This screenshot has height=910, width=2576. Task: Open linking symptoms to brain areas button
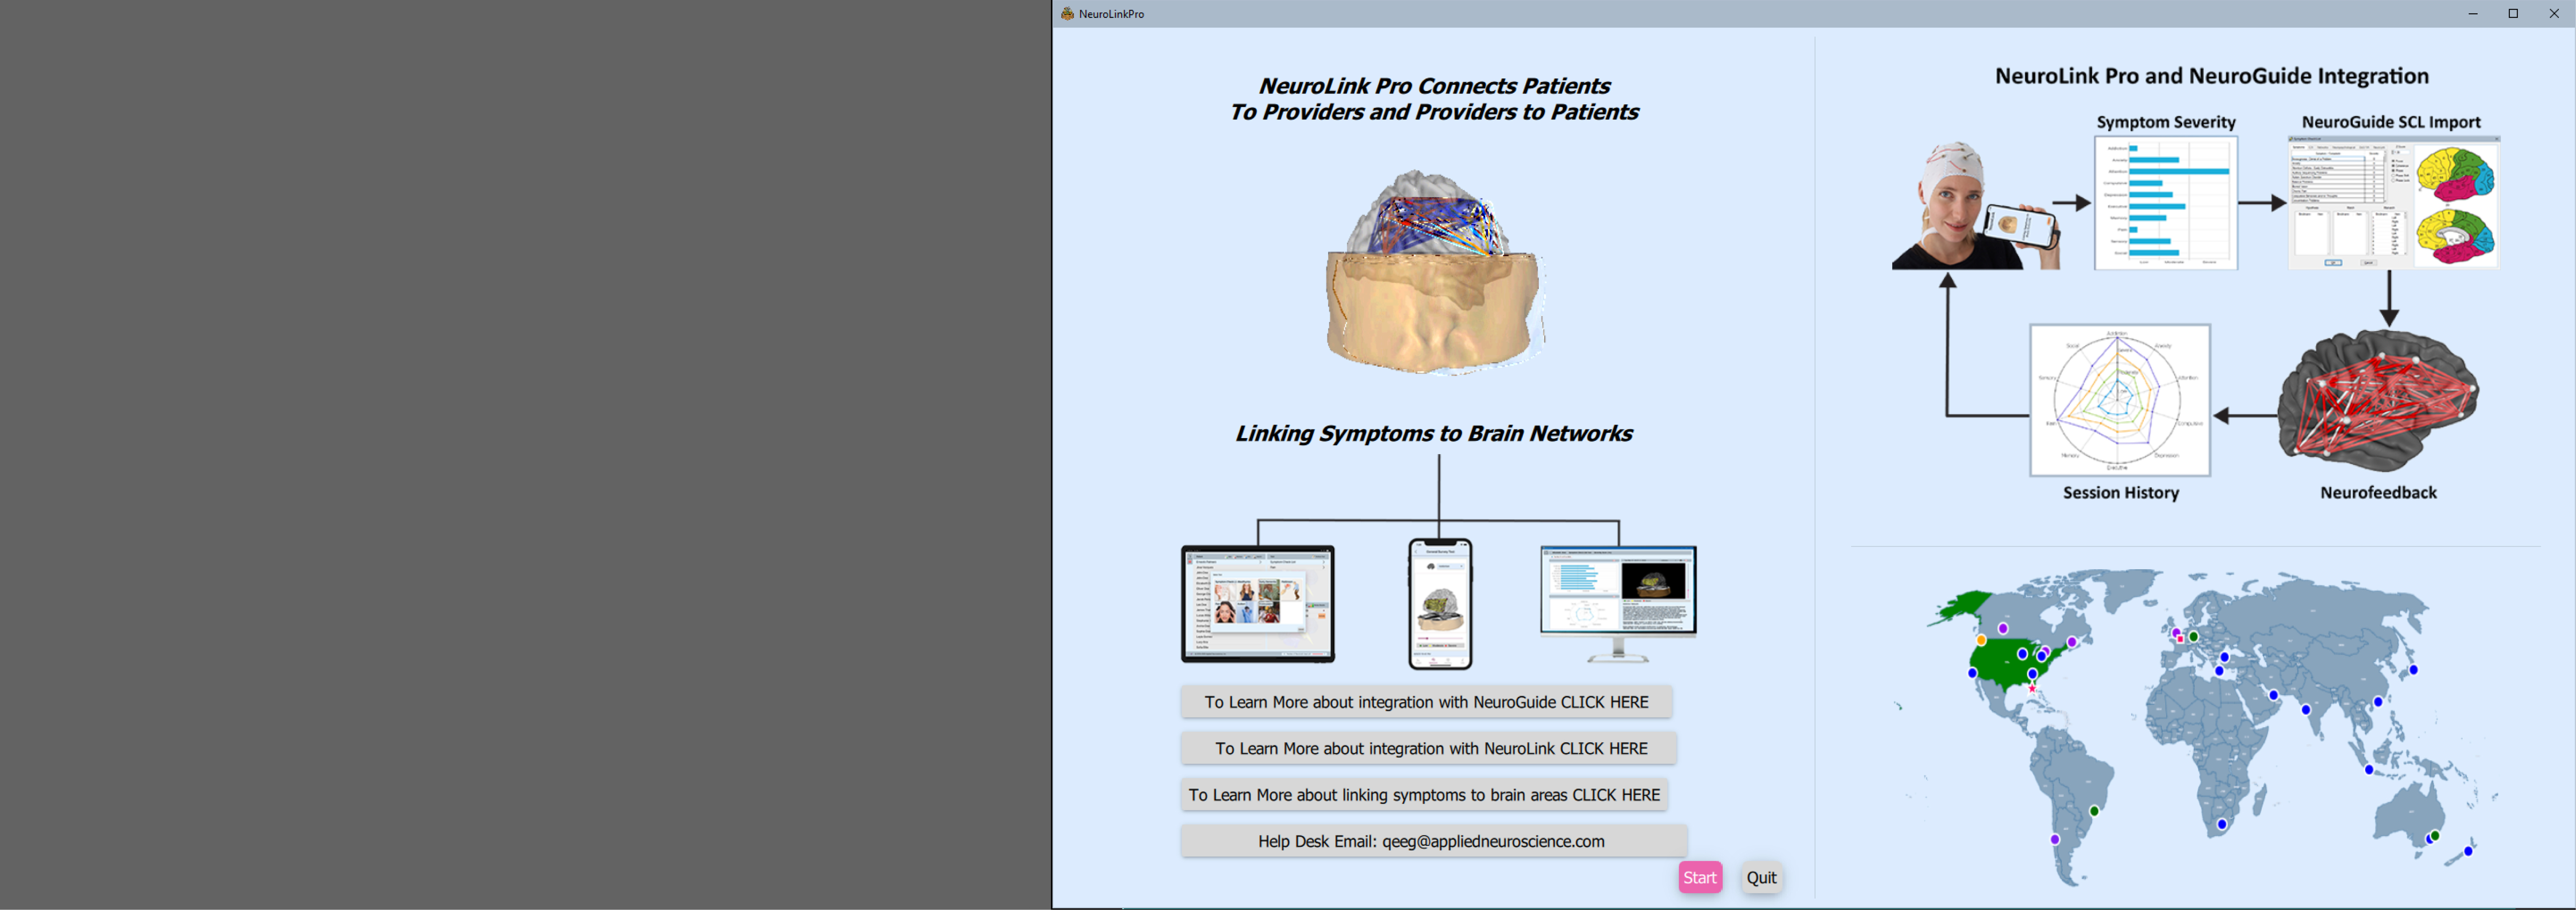tap(1424, 795)
